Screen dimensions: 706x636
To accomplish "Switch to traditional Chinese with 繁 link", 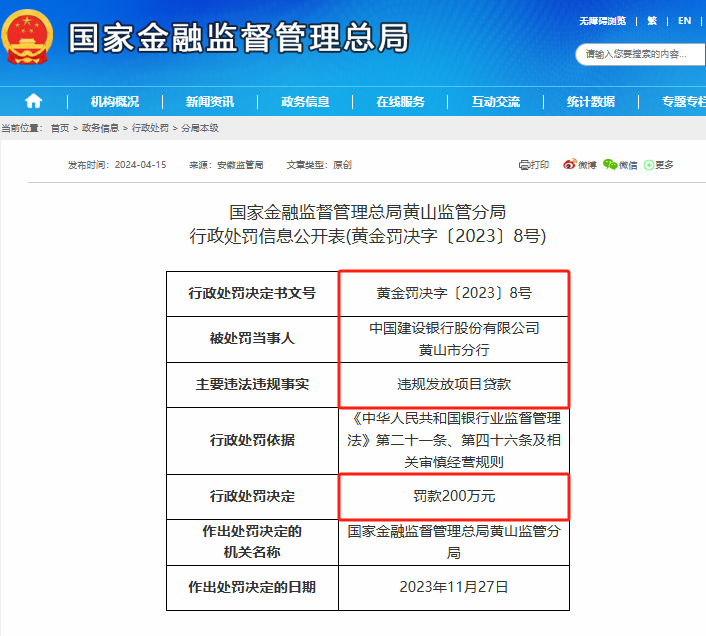I will pos(652,20).
